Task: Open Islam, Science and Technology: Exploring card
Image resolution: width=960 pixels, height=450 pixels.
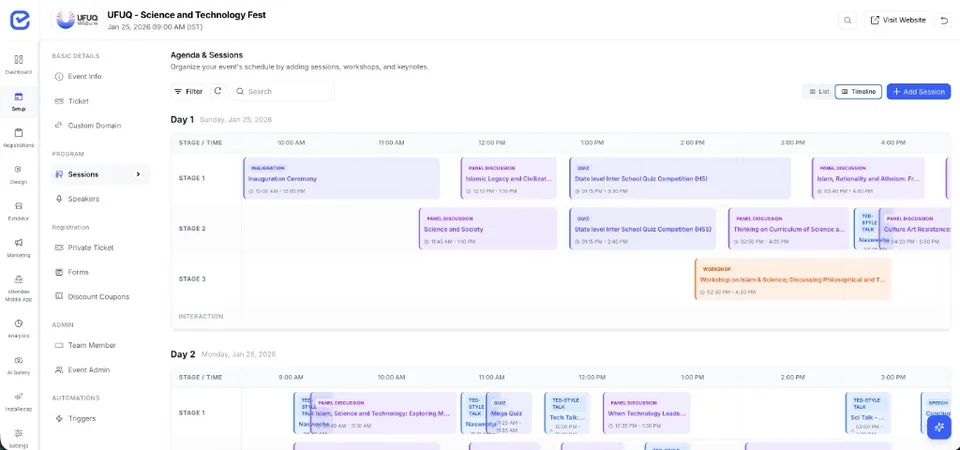Action: (384, 413)
